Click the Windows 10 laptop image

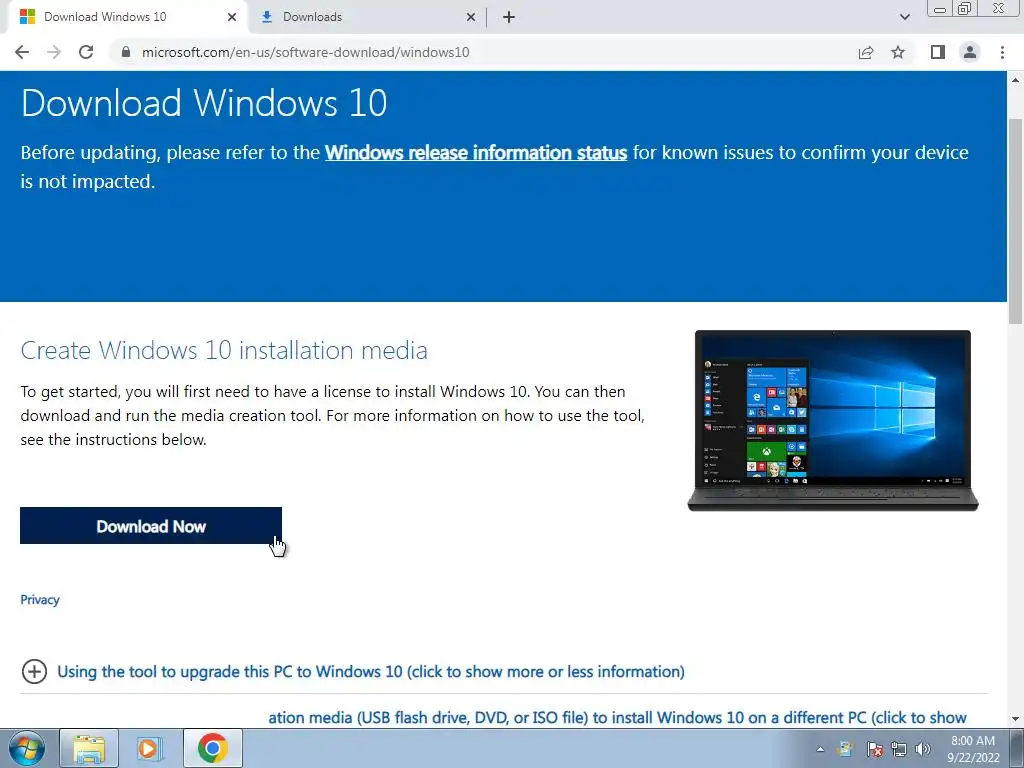pos(833,421)
